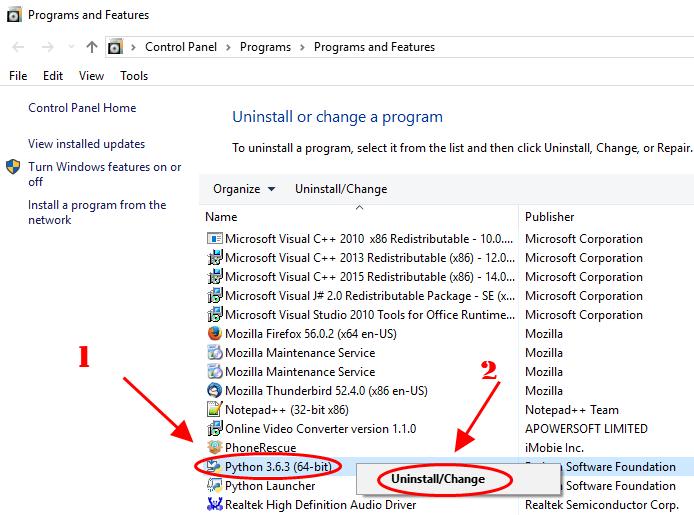The width and height of the screenshot is (694, 515).
Task: Click Uninstall/Change in the toolbar
Action: (x=341, y=189)
